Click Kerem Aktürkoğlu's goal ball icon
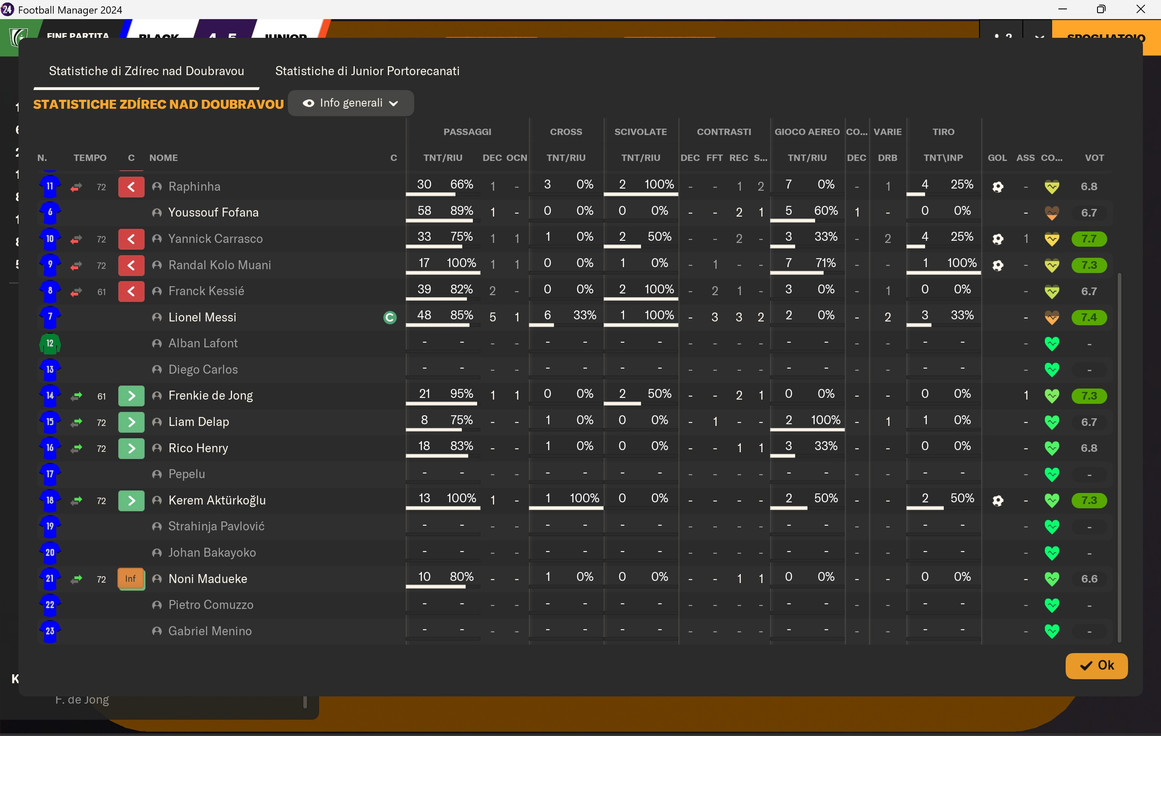 pyautogui.click(x=997, y=501)
